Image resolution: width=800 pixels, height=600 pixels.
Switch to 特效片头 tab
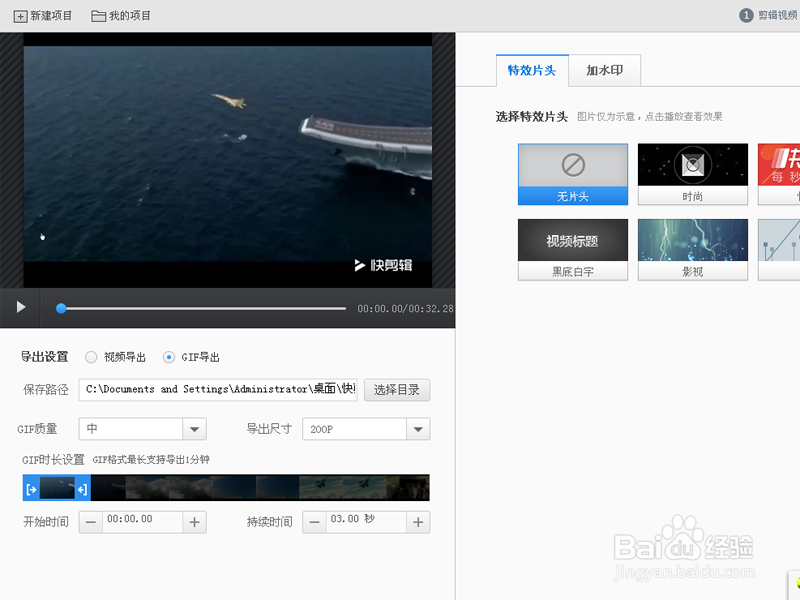532,70
